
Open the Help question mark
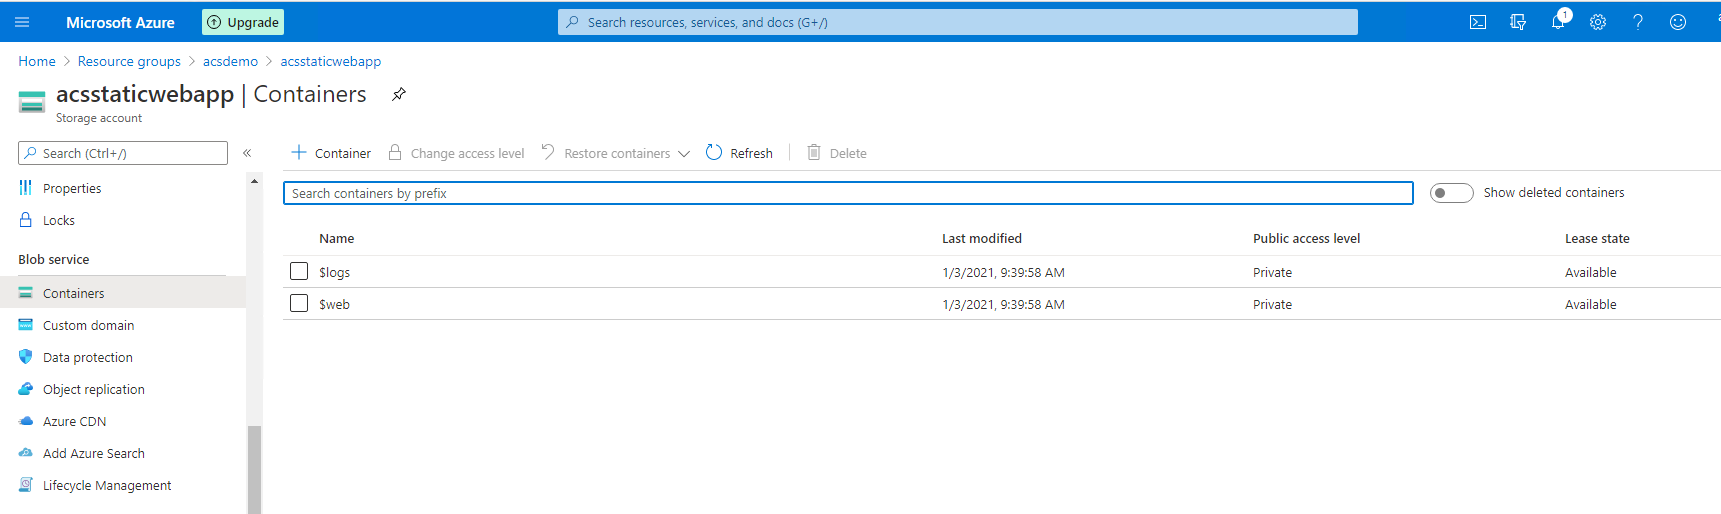point(1638,22)
